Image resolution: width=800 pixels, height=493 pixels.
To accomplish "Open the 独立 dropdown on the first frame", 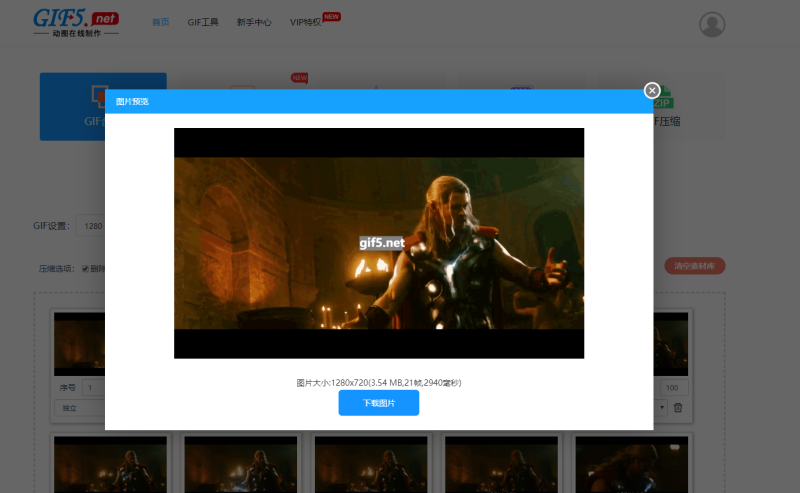I will tap(80, 408).
